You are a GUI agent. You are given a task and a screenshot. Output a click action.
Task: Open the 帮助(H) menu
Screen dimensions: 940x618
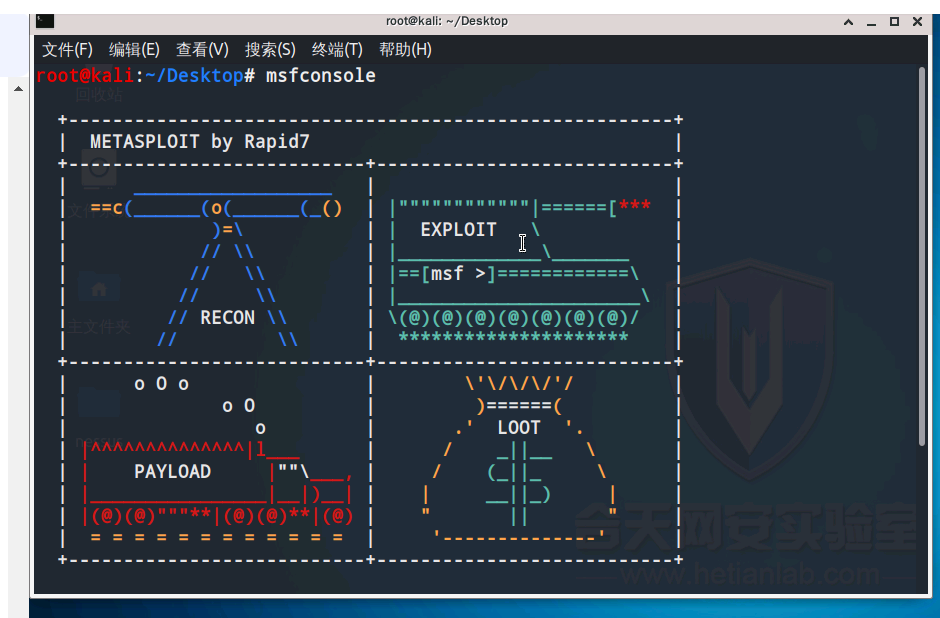(405, 49)
